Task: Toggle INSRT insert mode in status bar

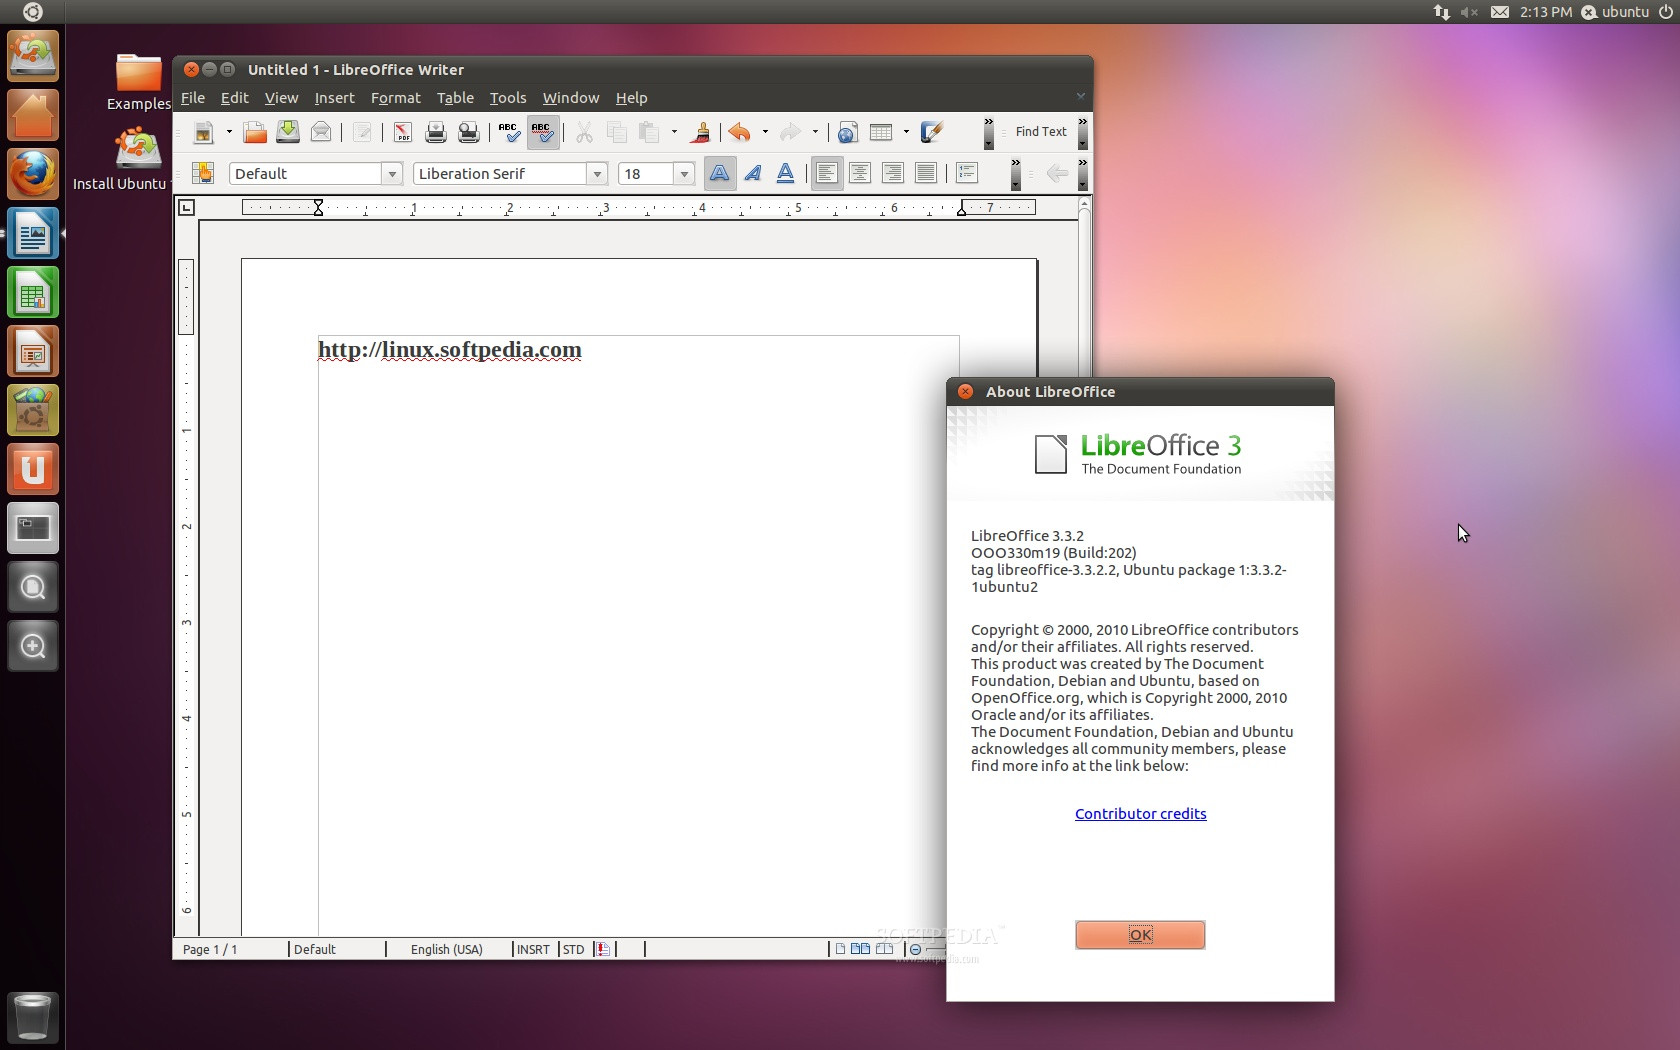Action: click(533, 949)
